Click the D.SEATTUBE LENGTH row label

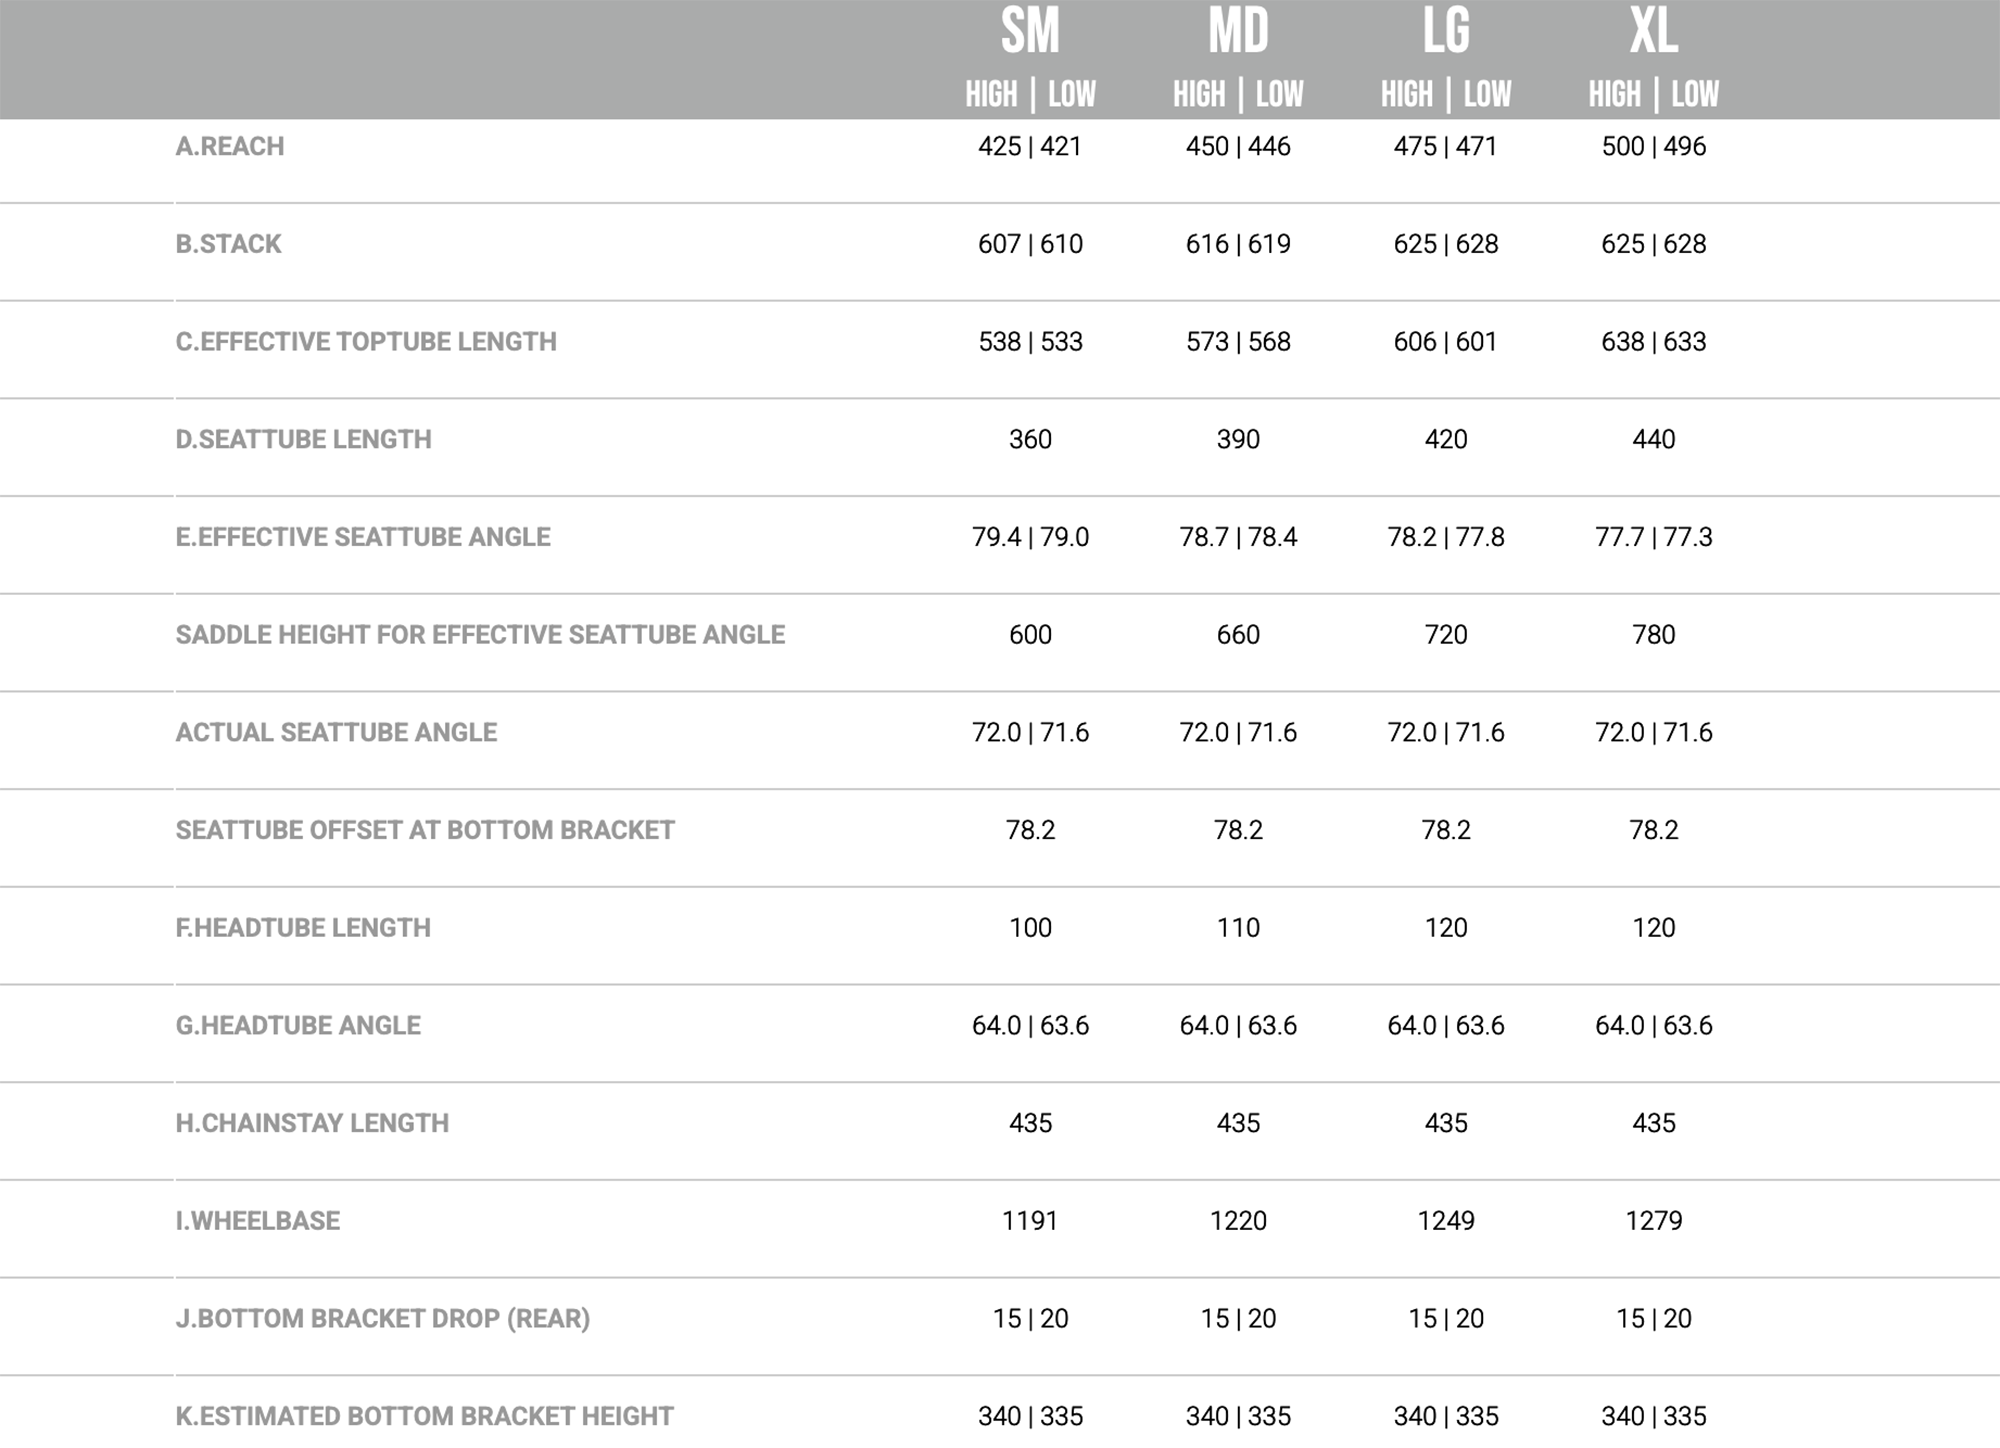[x=303, y=440]
